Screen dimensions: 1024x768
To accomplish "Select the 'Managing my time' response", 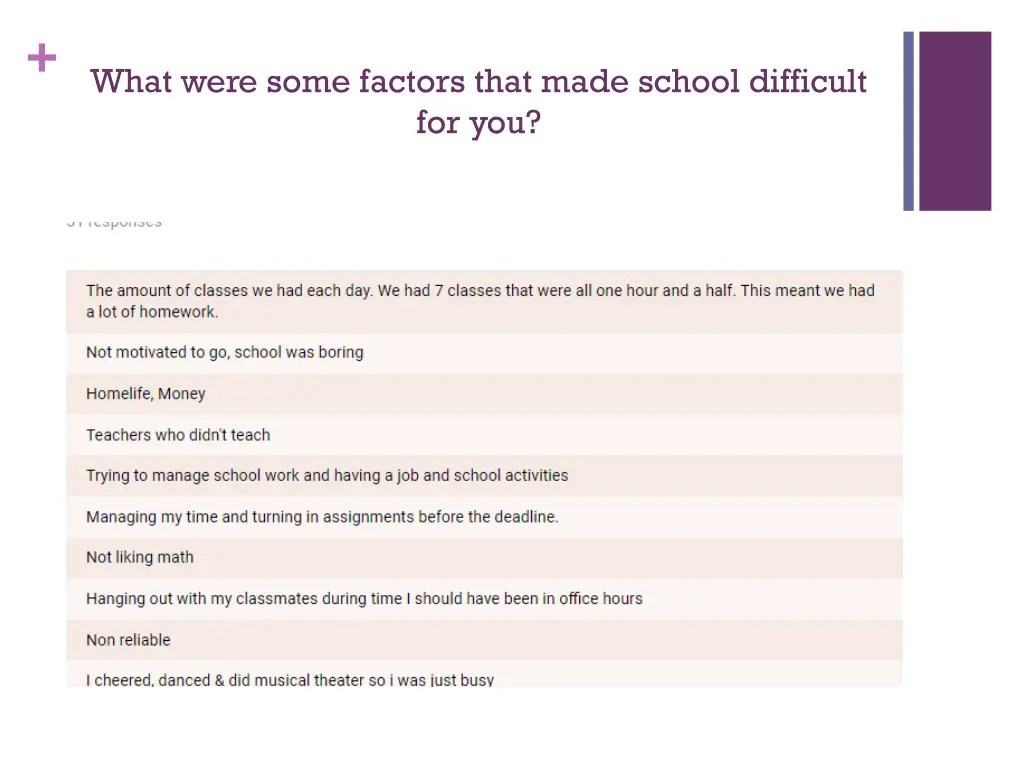I will tap(484, 517).
